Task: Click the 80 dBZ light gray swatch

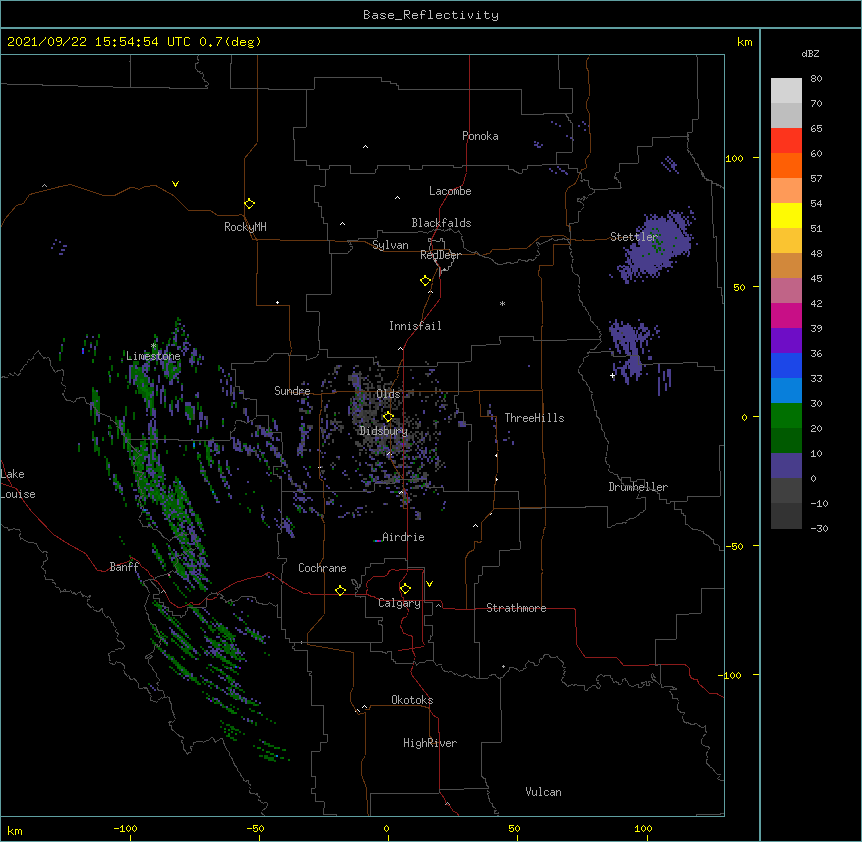Action: pyautogui.click(x=786, y=91)
